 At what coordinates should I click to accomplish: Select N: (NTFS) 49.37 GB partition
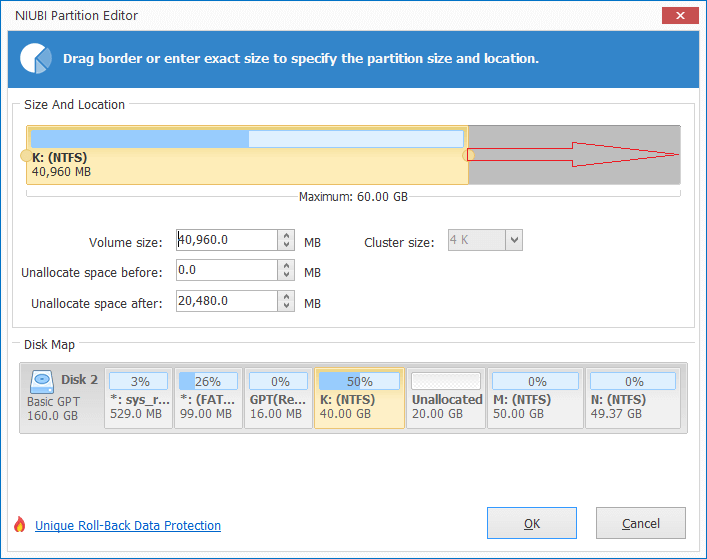(x=634, y=398)
